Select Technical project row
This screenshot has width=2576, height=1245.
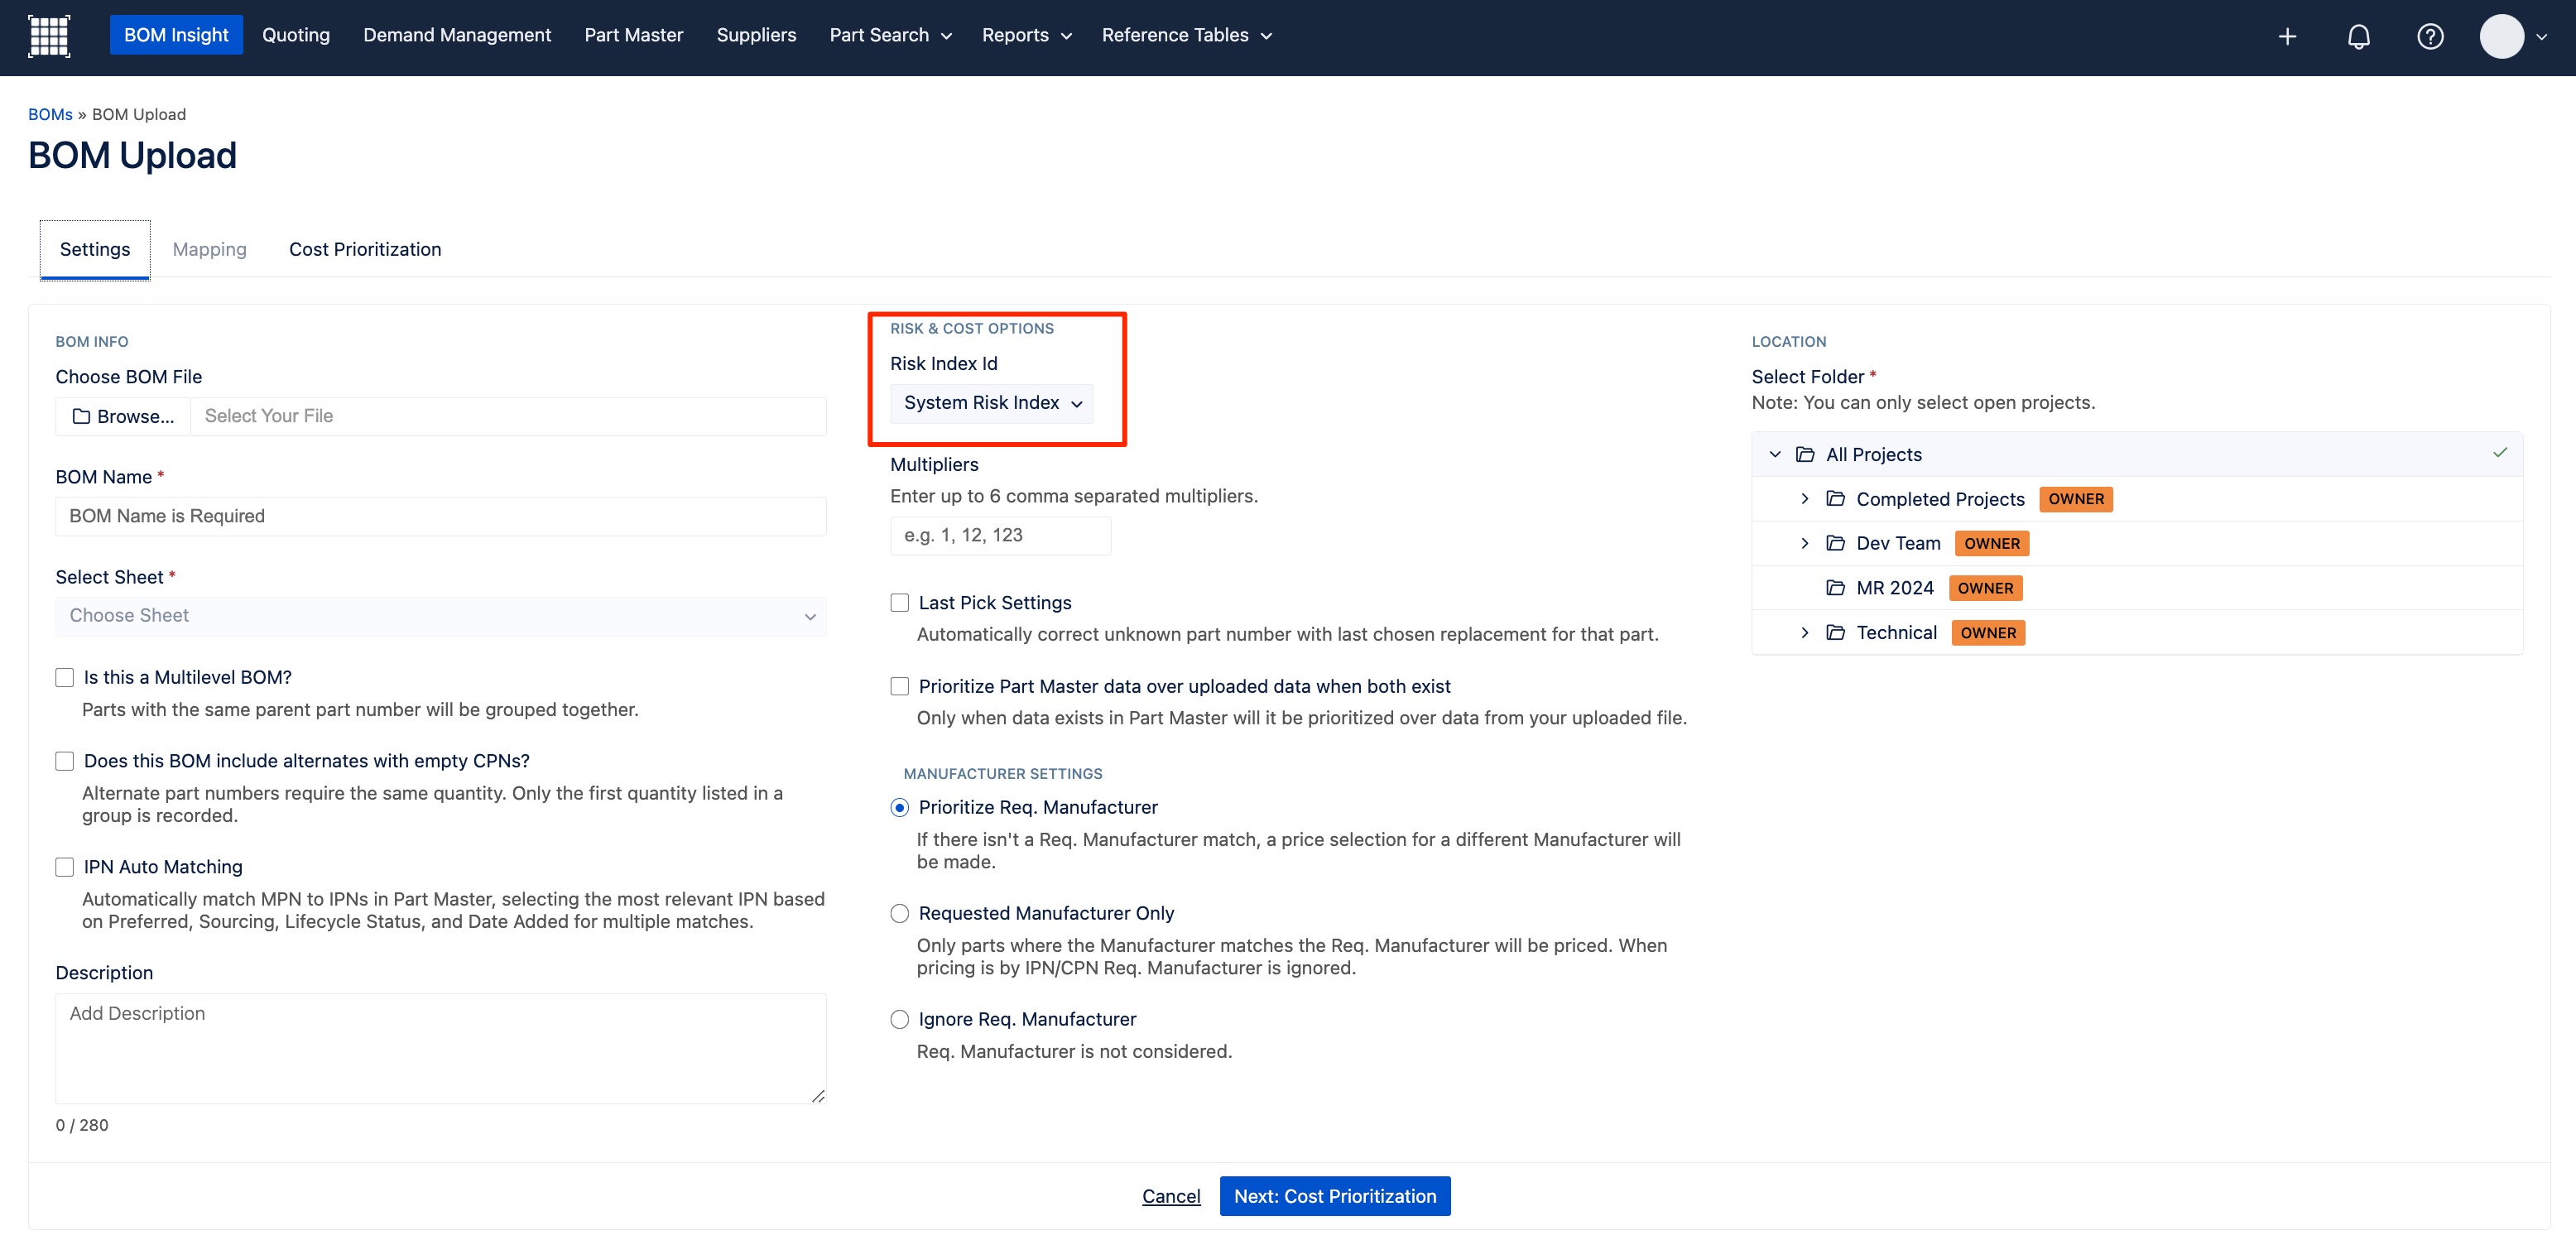pos(2137,632)
